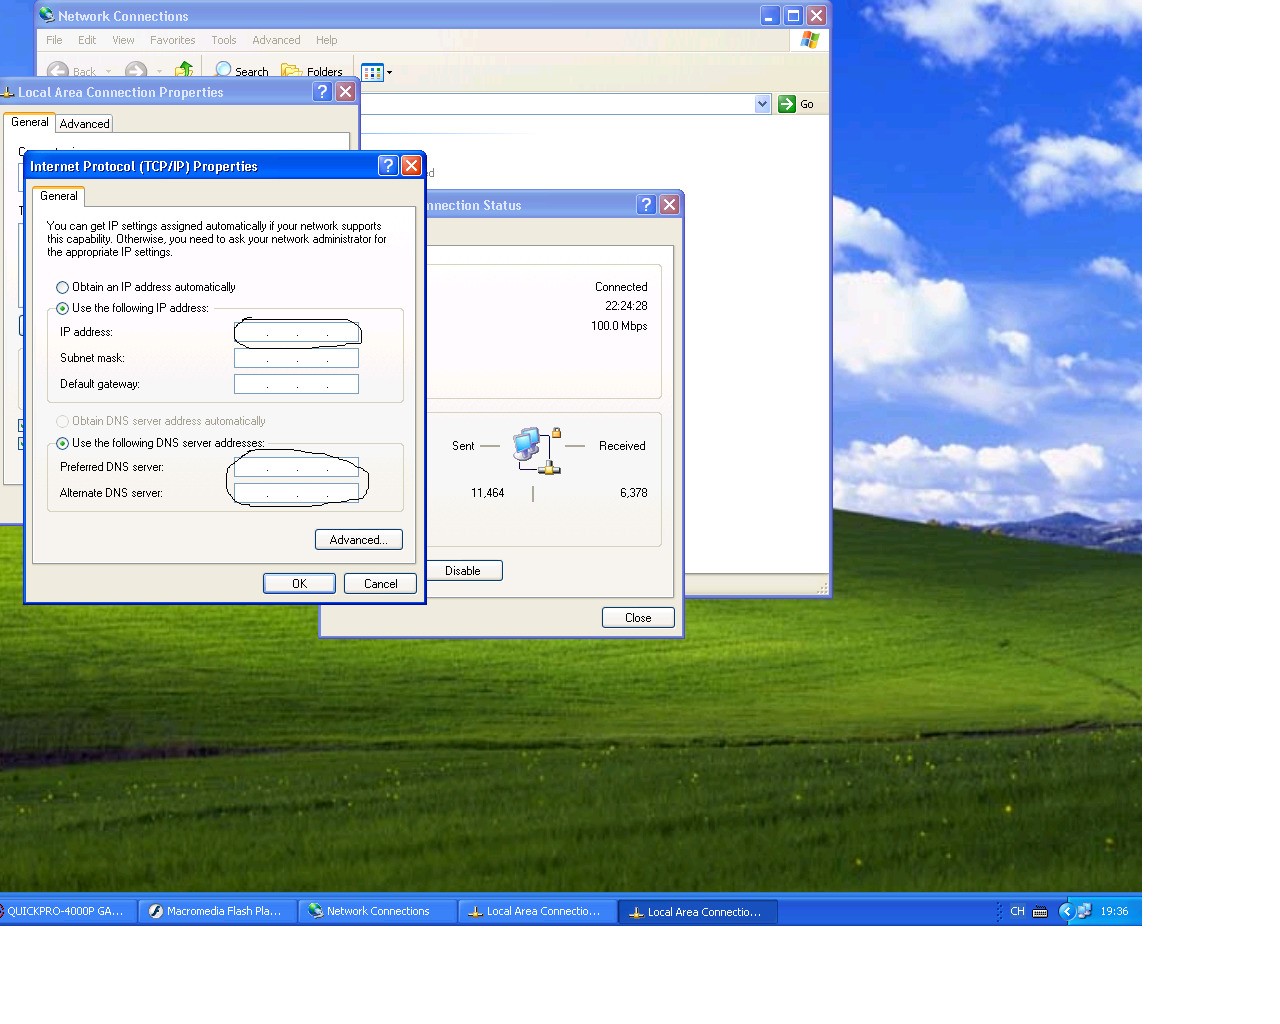Click the Go button beside address bar
Viewport: 1280px width, 1024px height.
pyautogui.click(x=796, y=104)
